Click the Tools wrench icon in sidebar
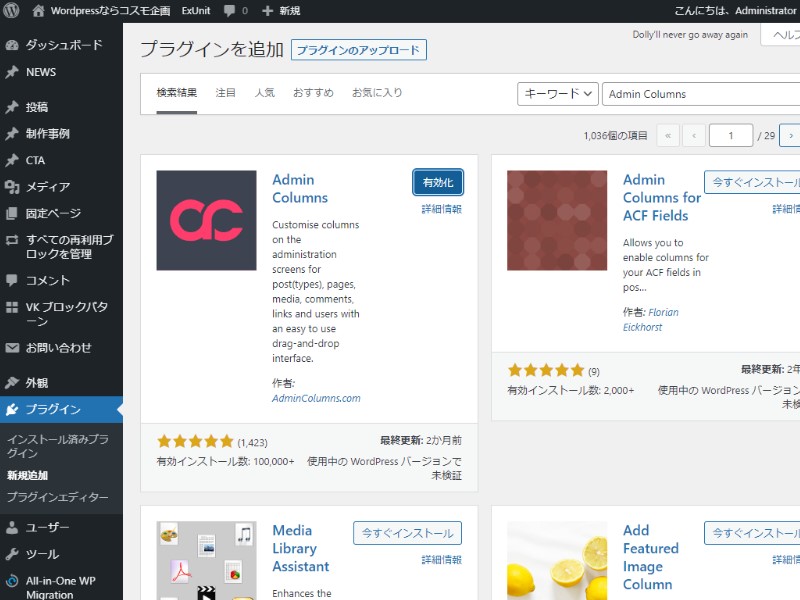This screenshot has width=800, height=600. pos(12,554)
